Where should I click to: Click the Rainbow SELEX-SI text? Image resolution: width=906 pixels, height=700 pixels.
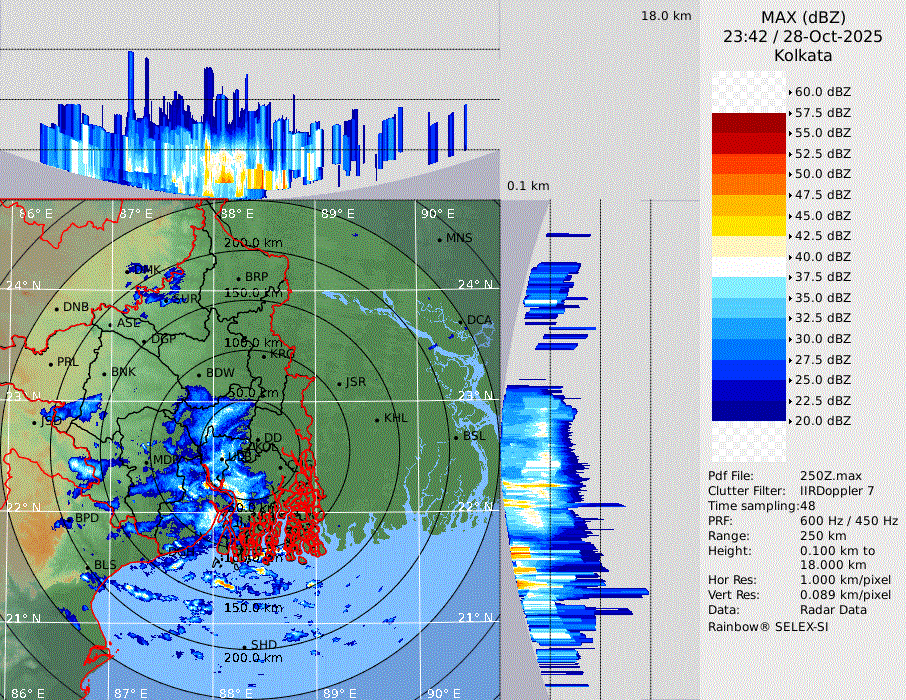[x=768, y=627]
